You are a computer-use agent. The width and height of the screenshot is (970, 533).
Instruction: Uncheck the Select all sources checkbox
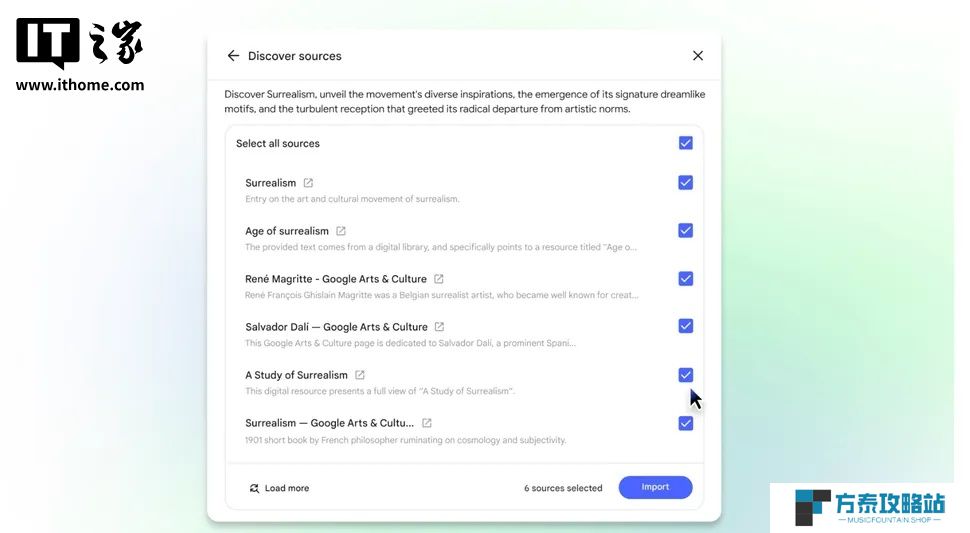pyautogui.click(x=685, y=143)
